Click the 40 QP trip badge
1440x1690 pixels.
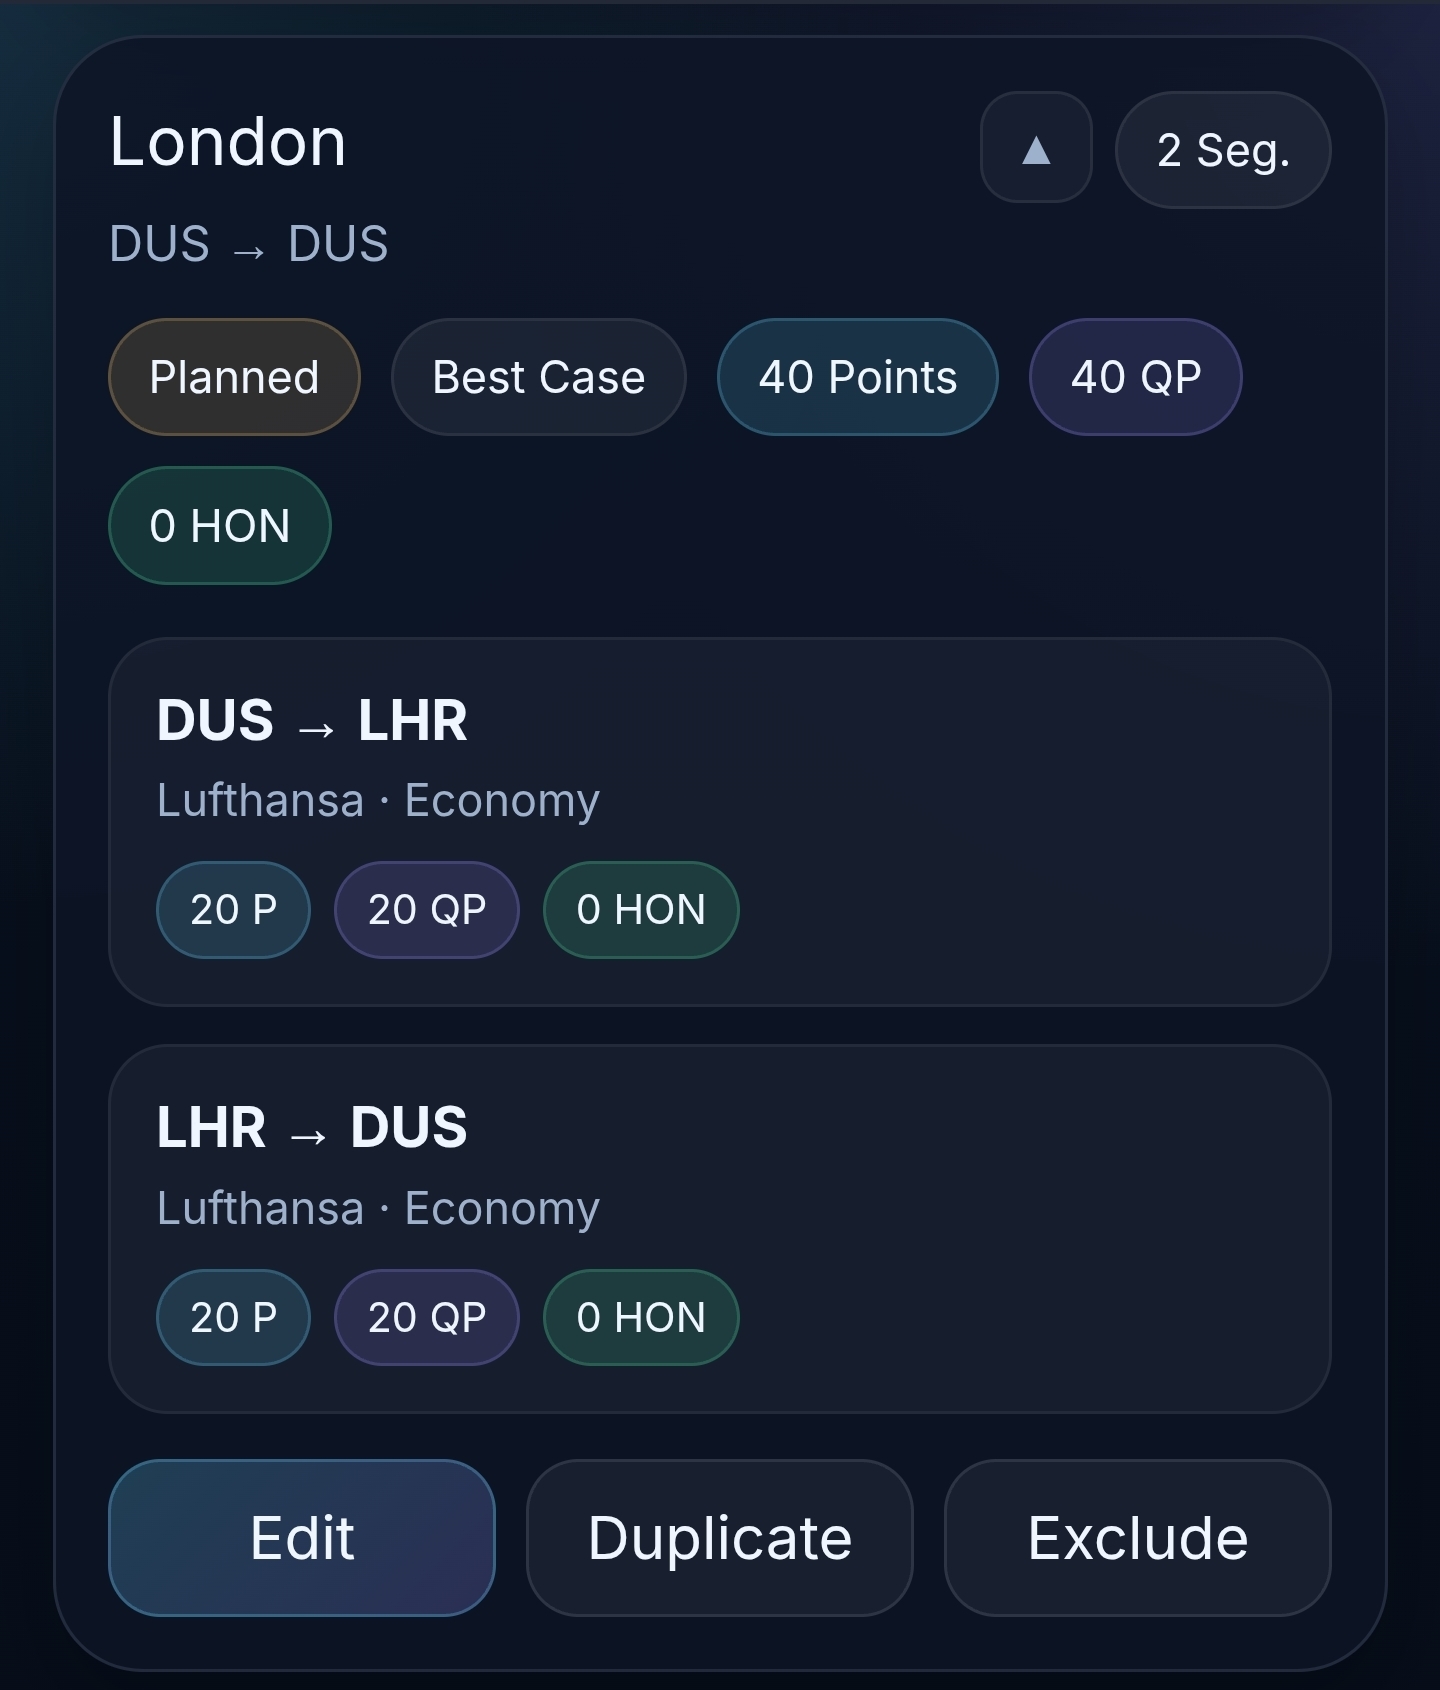point(1135,377)
